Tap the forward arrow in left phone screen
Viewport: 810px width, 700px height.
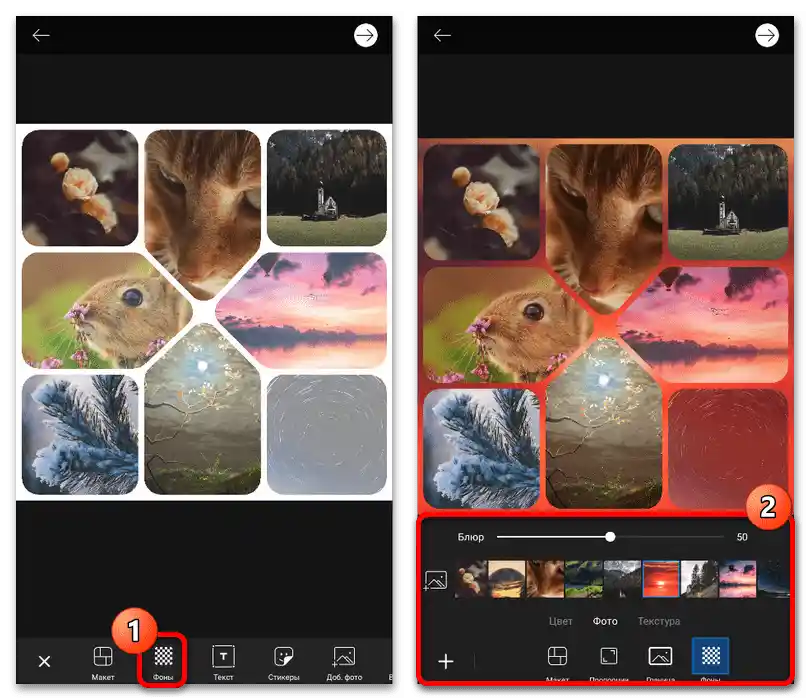pos(365,35)
